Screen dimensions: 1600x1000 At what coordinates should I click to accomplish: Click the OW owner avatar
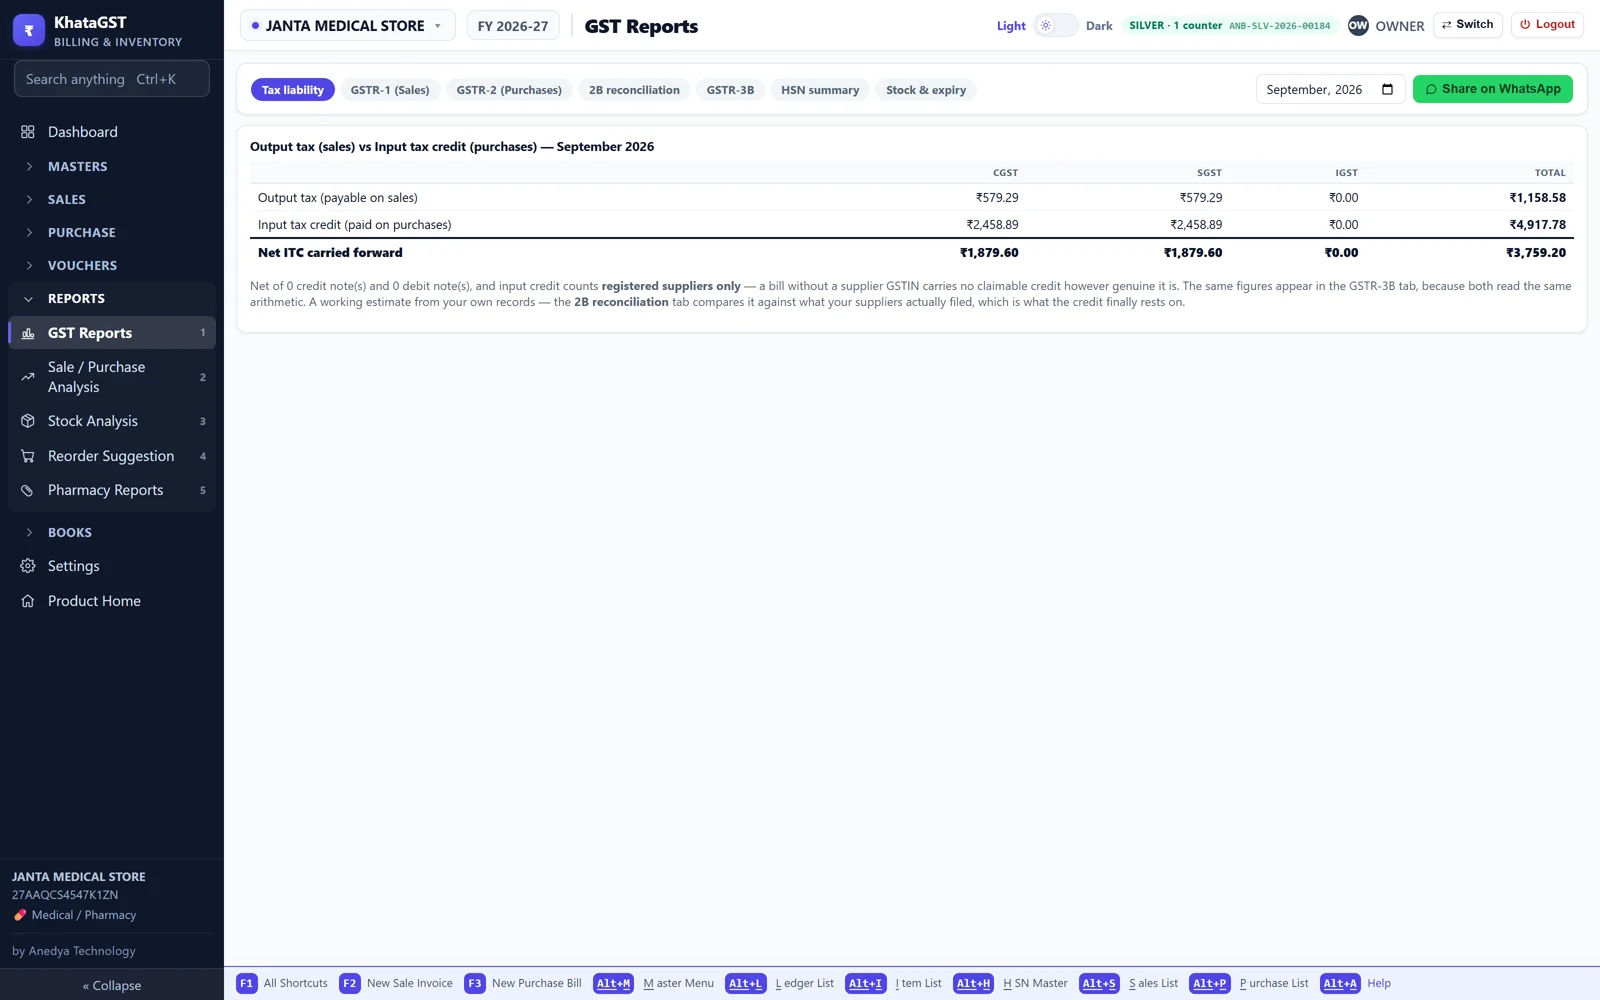[x=1358, y=26]
